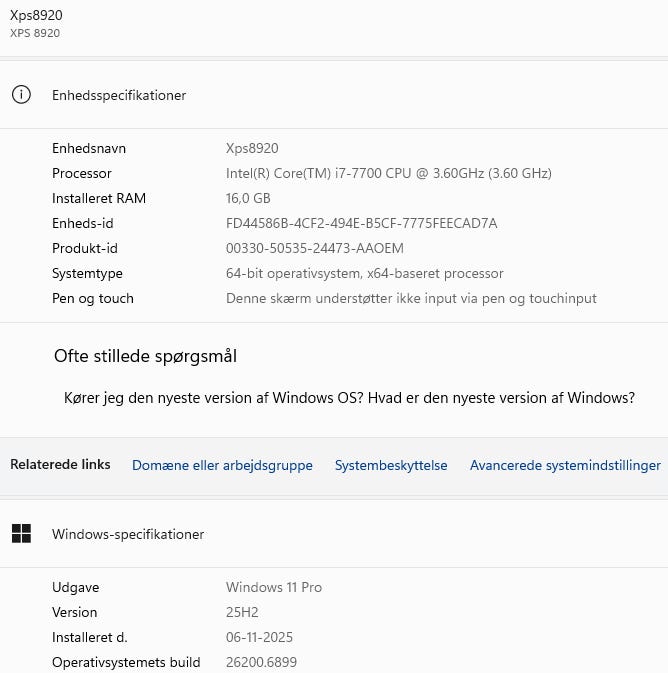
Task: Select the Enheds-id value starting with FD44586B
Action: tap(361, 223)
